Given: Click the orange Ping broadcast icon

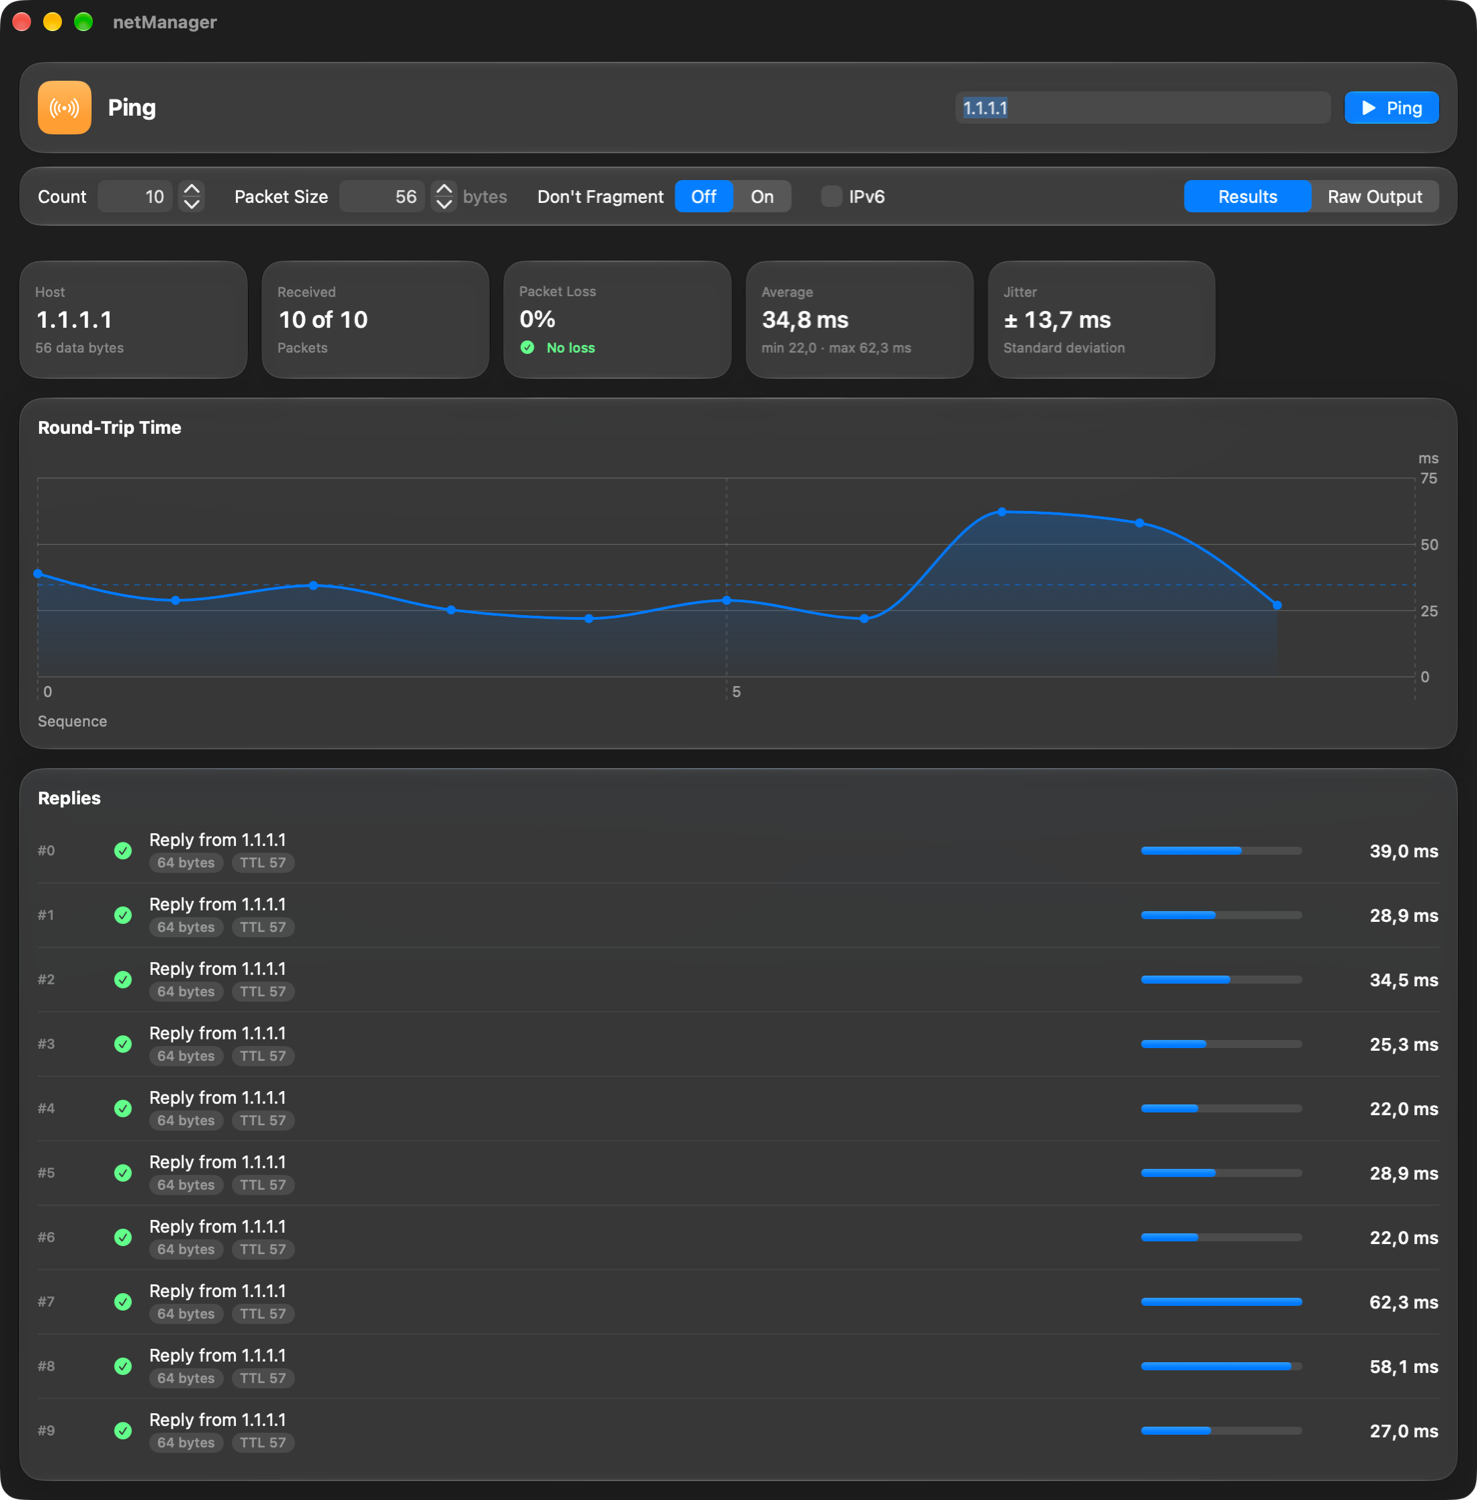Looking at the screenshot, I should coord(65,108).
